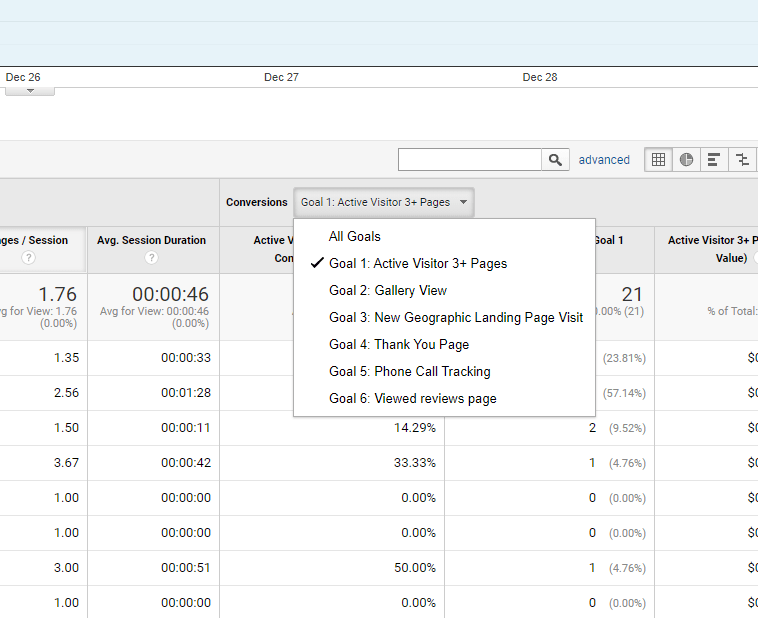Switch to the data table view
The image size is (758, 618).
[x=658, y=159]
